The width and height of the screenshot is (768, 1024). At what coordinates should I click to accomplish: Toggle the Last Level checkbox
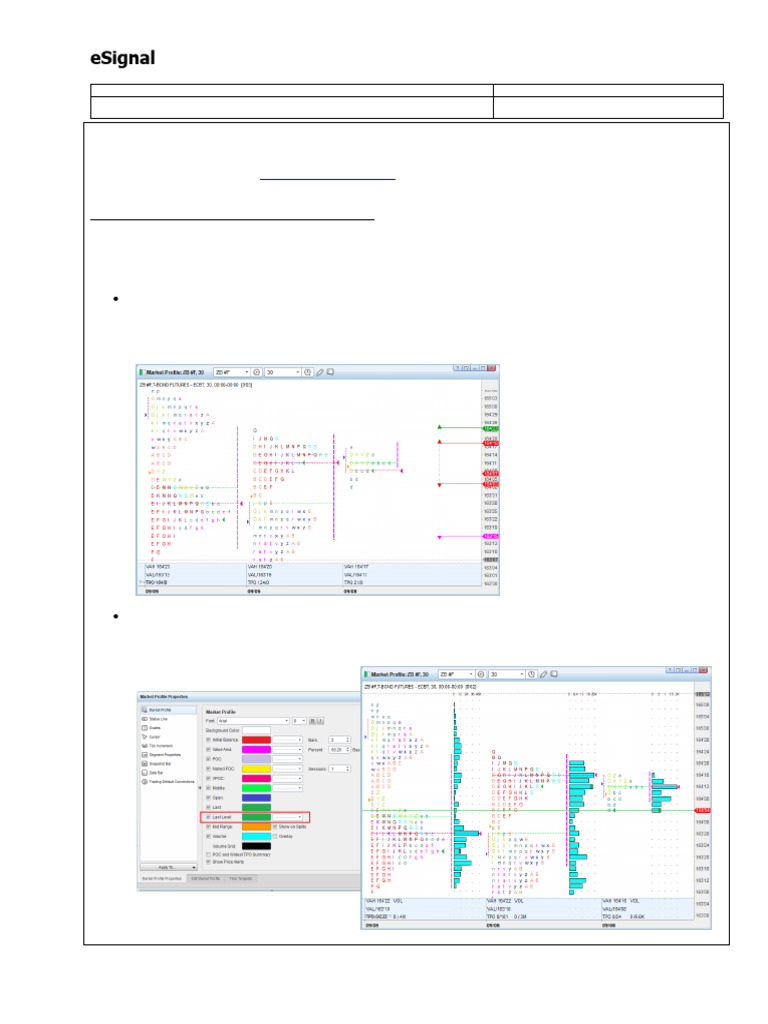click(x=208, y=817)
